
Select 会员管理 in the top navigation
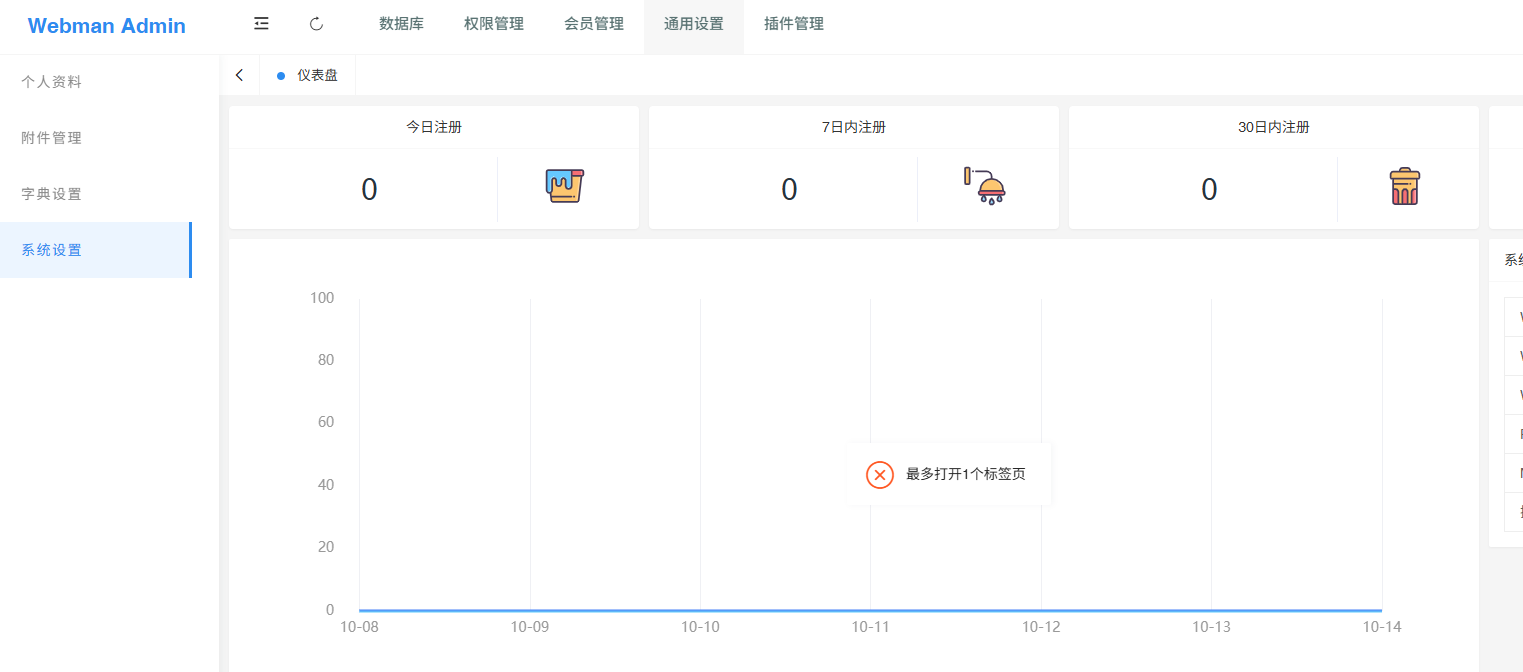(594, 24)
